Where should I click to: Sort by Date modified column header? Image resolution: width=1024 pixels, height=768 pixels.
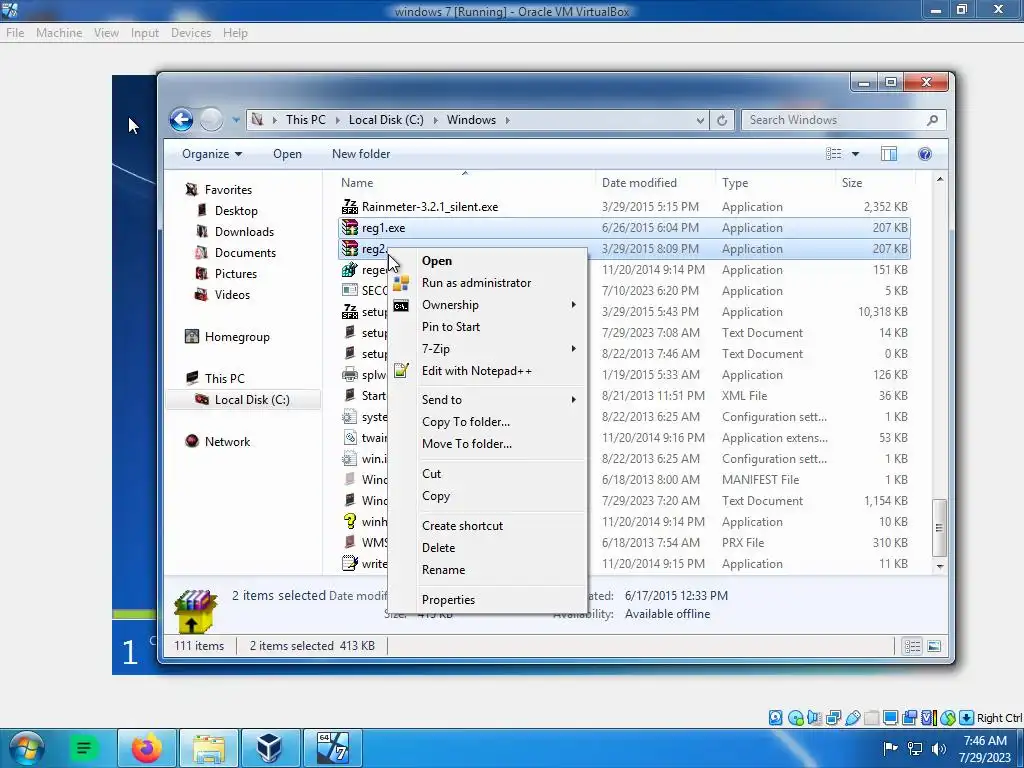(639, 183)
